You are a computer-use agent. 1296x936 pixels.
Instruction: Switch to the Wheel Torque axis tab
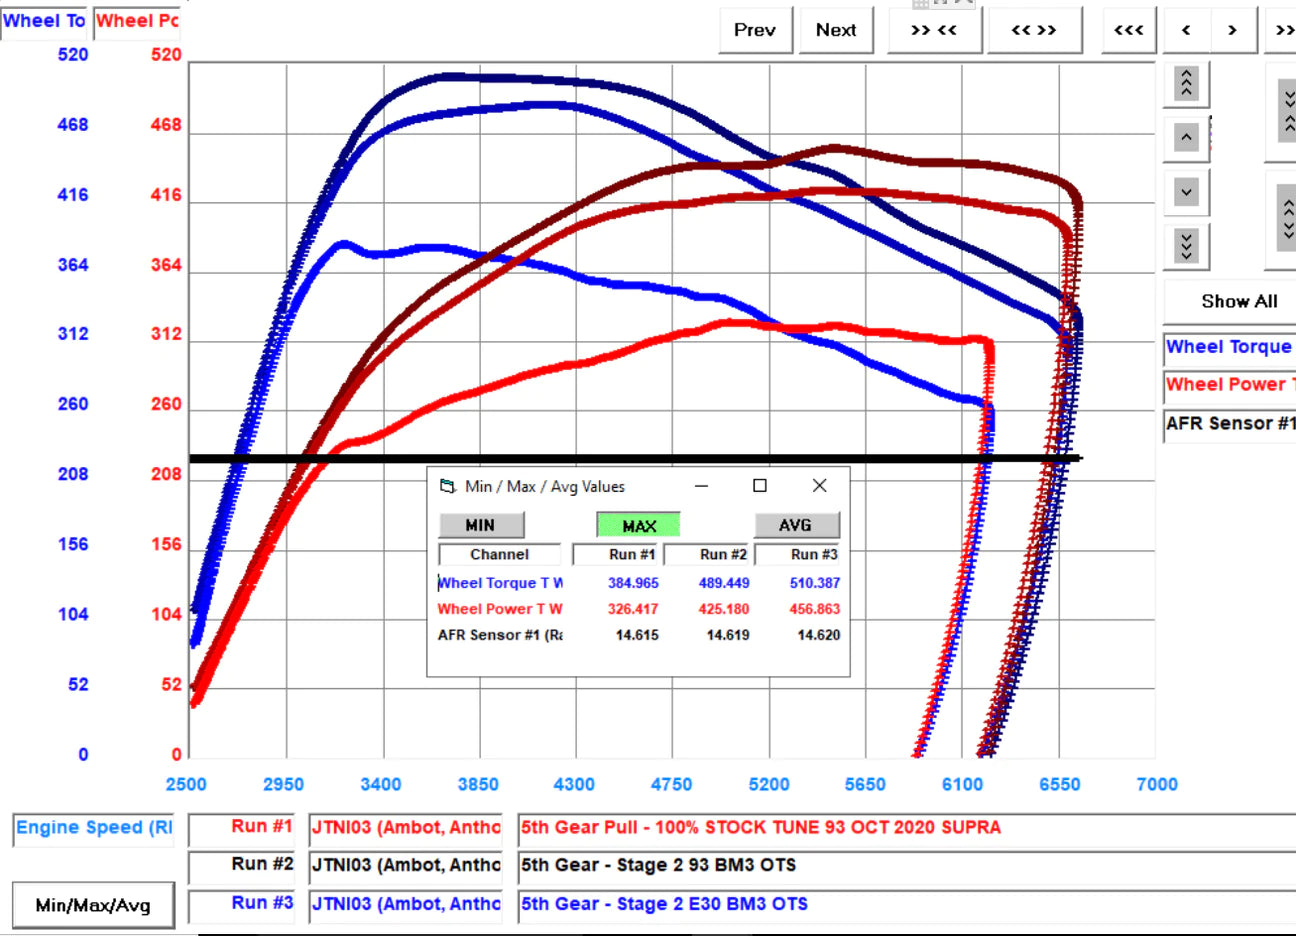click(x=44, y=19)
